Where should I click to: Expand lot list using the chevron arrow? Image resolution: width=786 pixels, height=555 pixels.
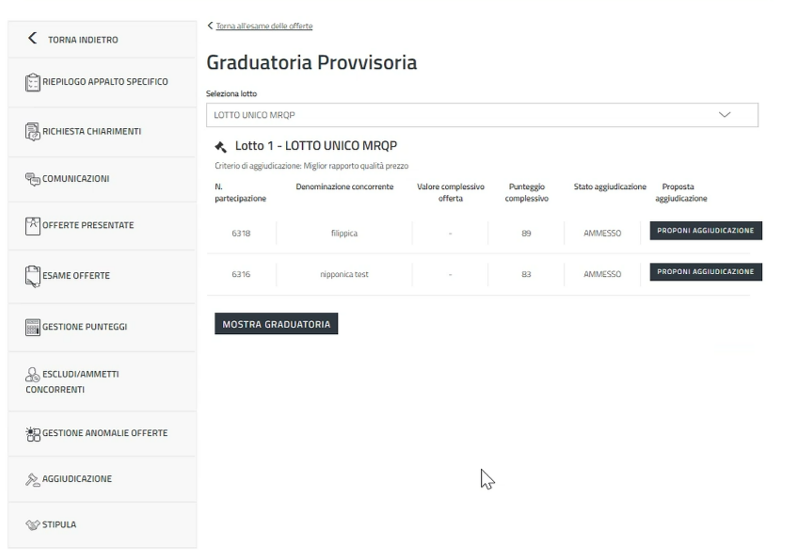pos(725,115)
